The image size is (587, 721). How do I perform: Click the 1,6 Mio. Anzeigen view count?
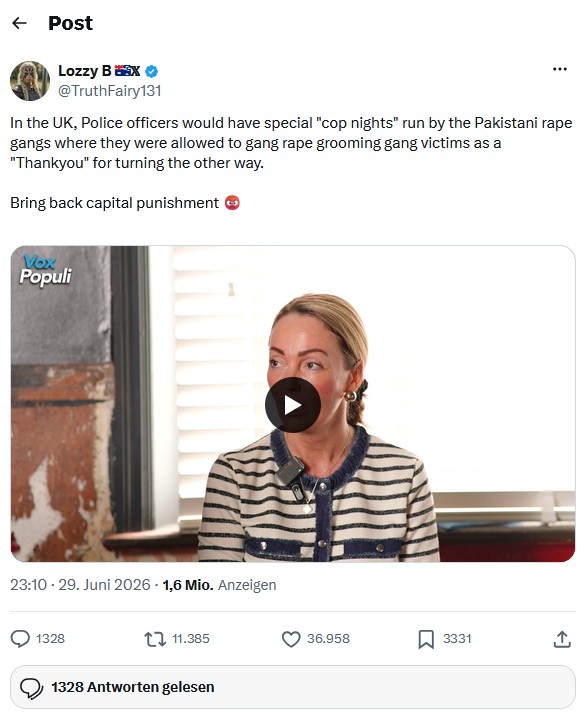(219, 585)
